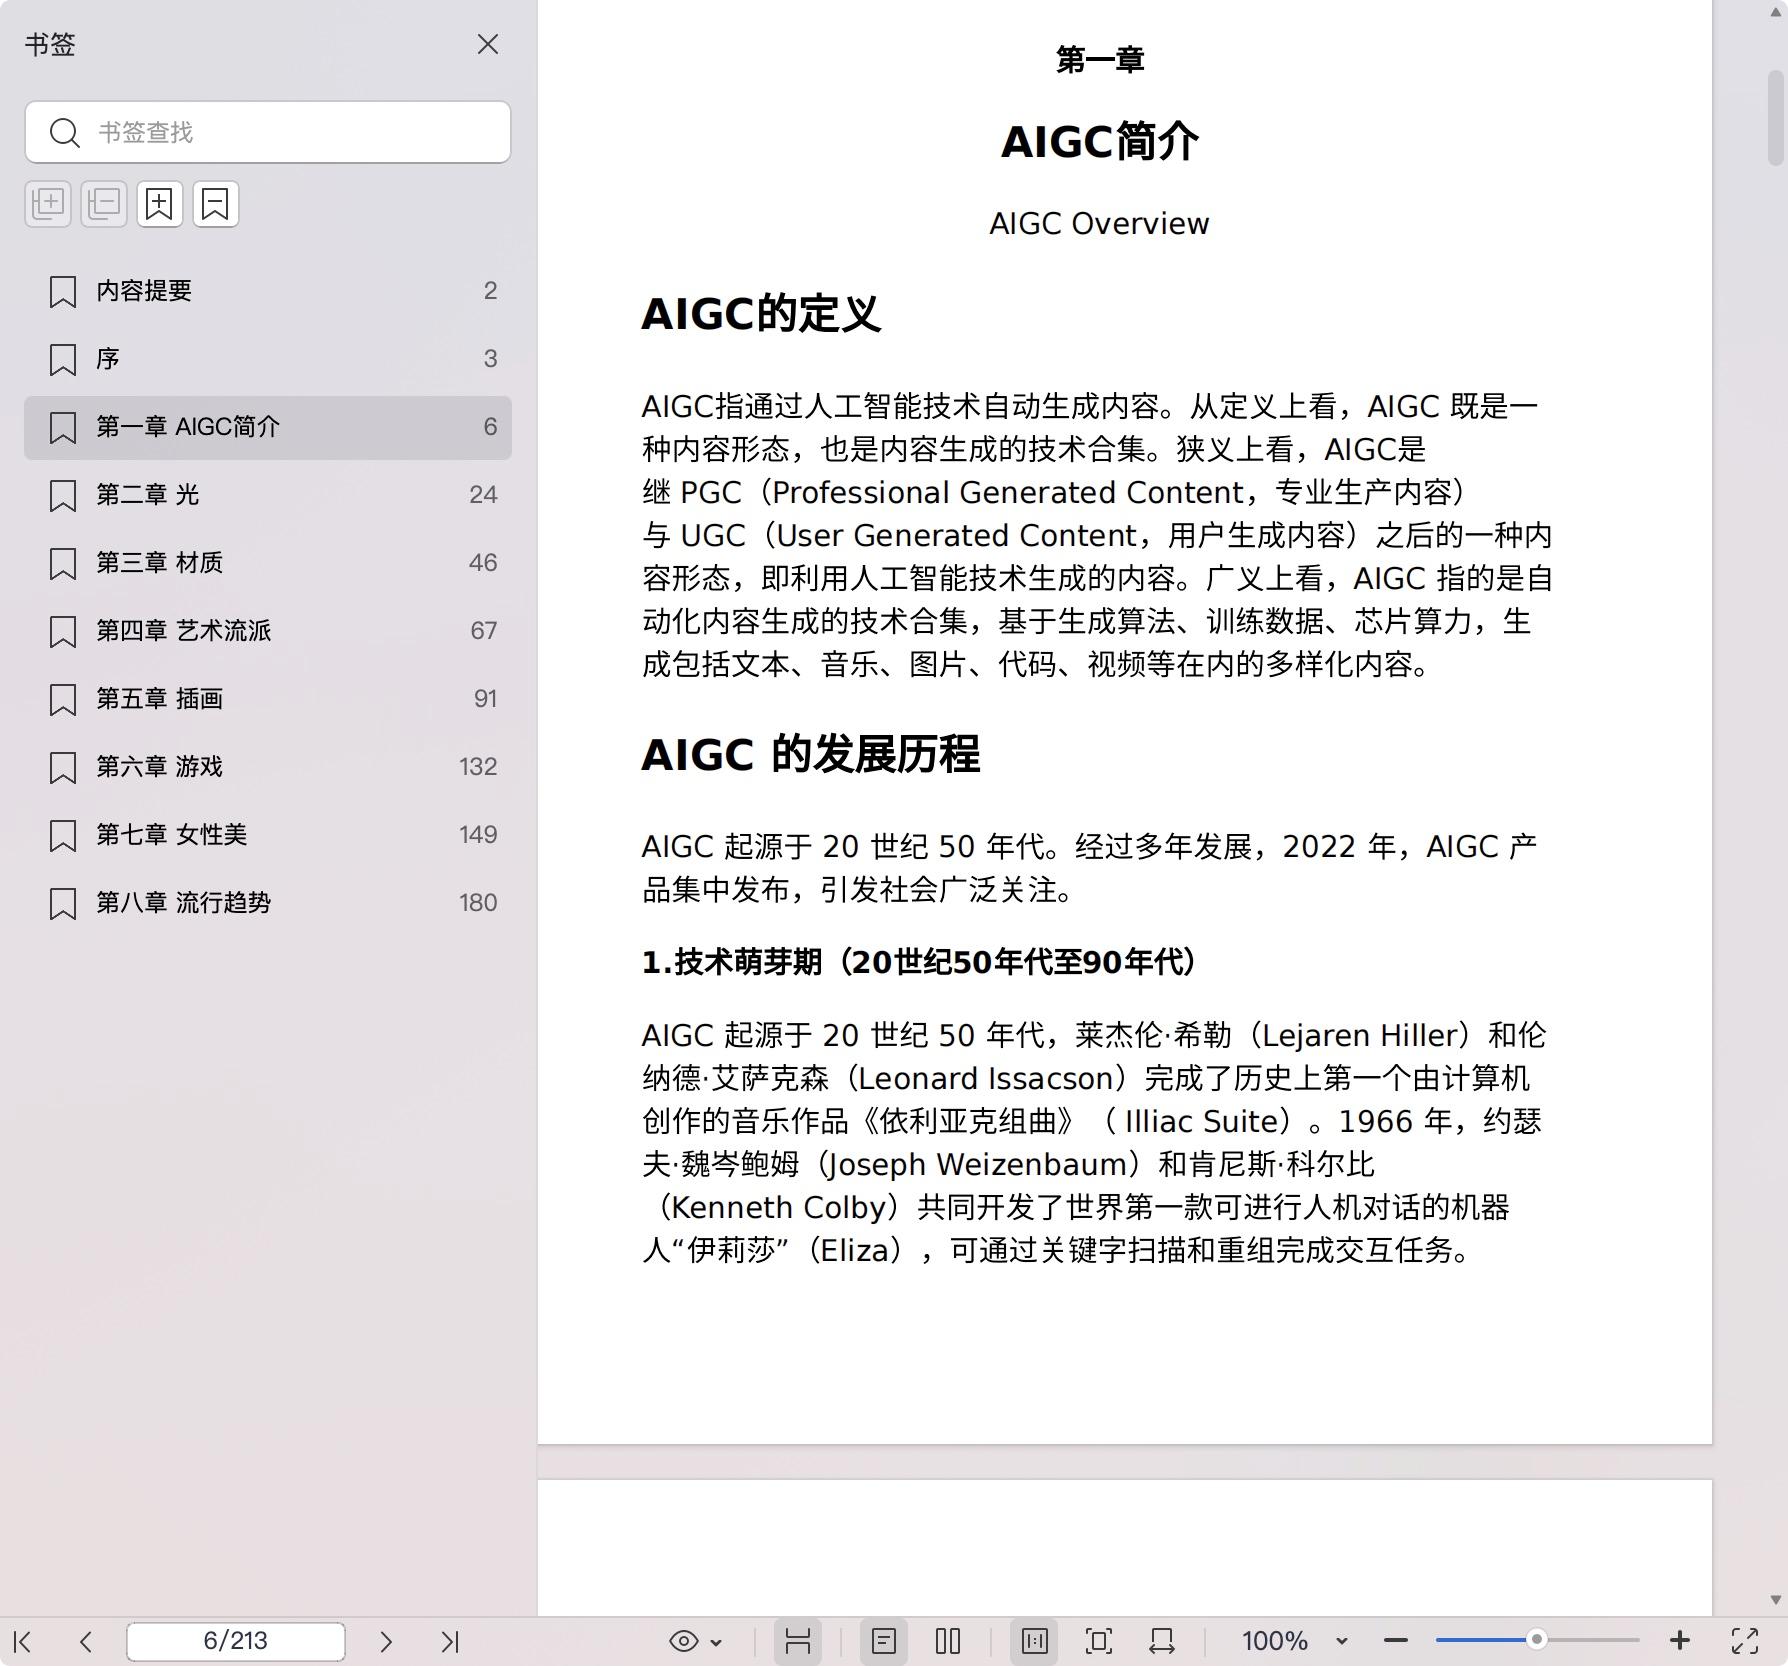The height and width of the screenshot is (1666, 1788).
Task: Remove bookmark icon
Action: (216, 204)
